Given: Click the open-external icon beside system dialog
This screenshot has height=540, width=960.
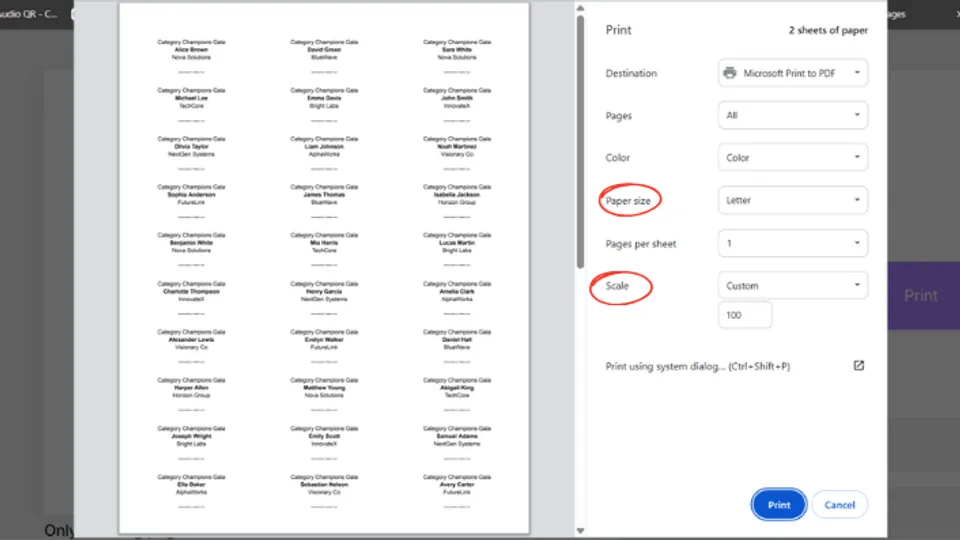Looking at the screenshot, I should click(858, 366).
